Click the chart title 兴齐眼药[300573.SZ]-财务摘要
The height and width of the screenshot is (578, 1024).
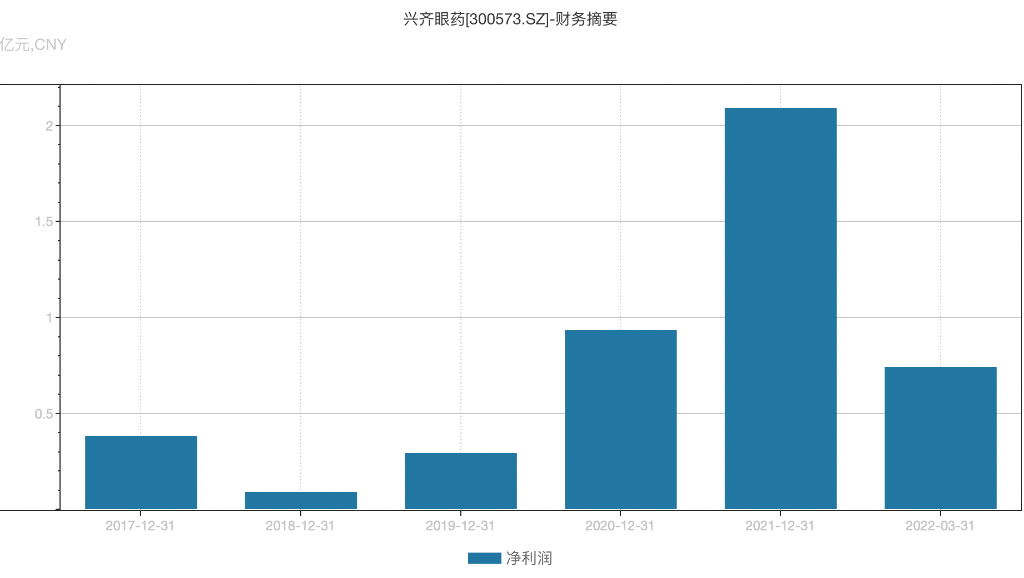click(512, 17)
